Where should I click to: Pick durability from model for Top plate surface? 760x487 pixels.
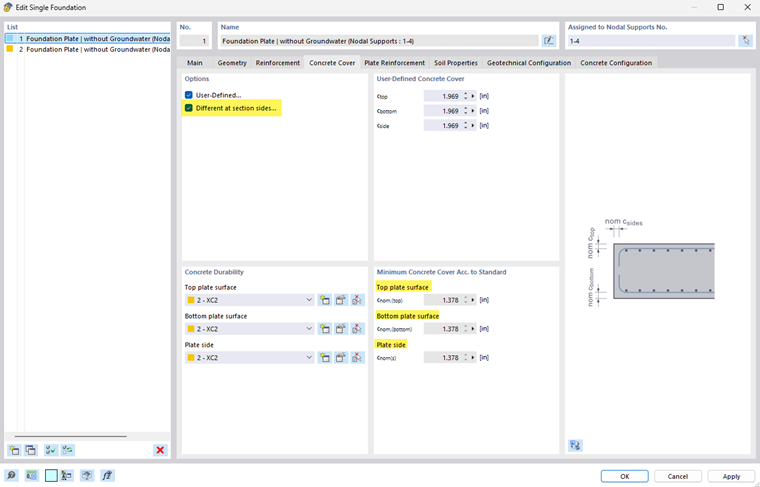pos(357,300)
